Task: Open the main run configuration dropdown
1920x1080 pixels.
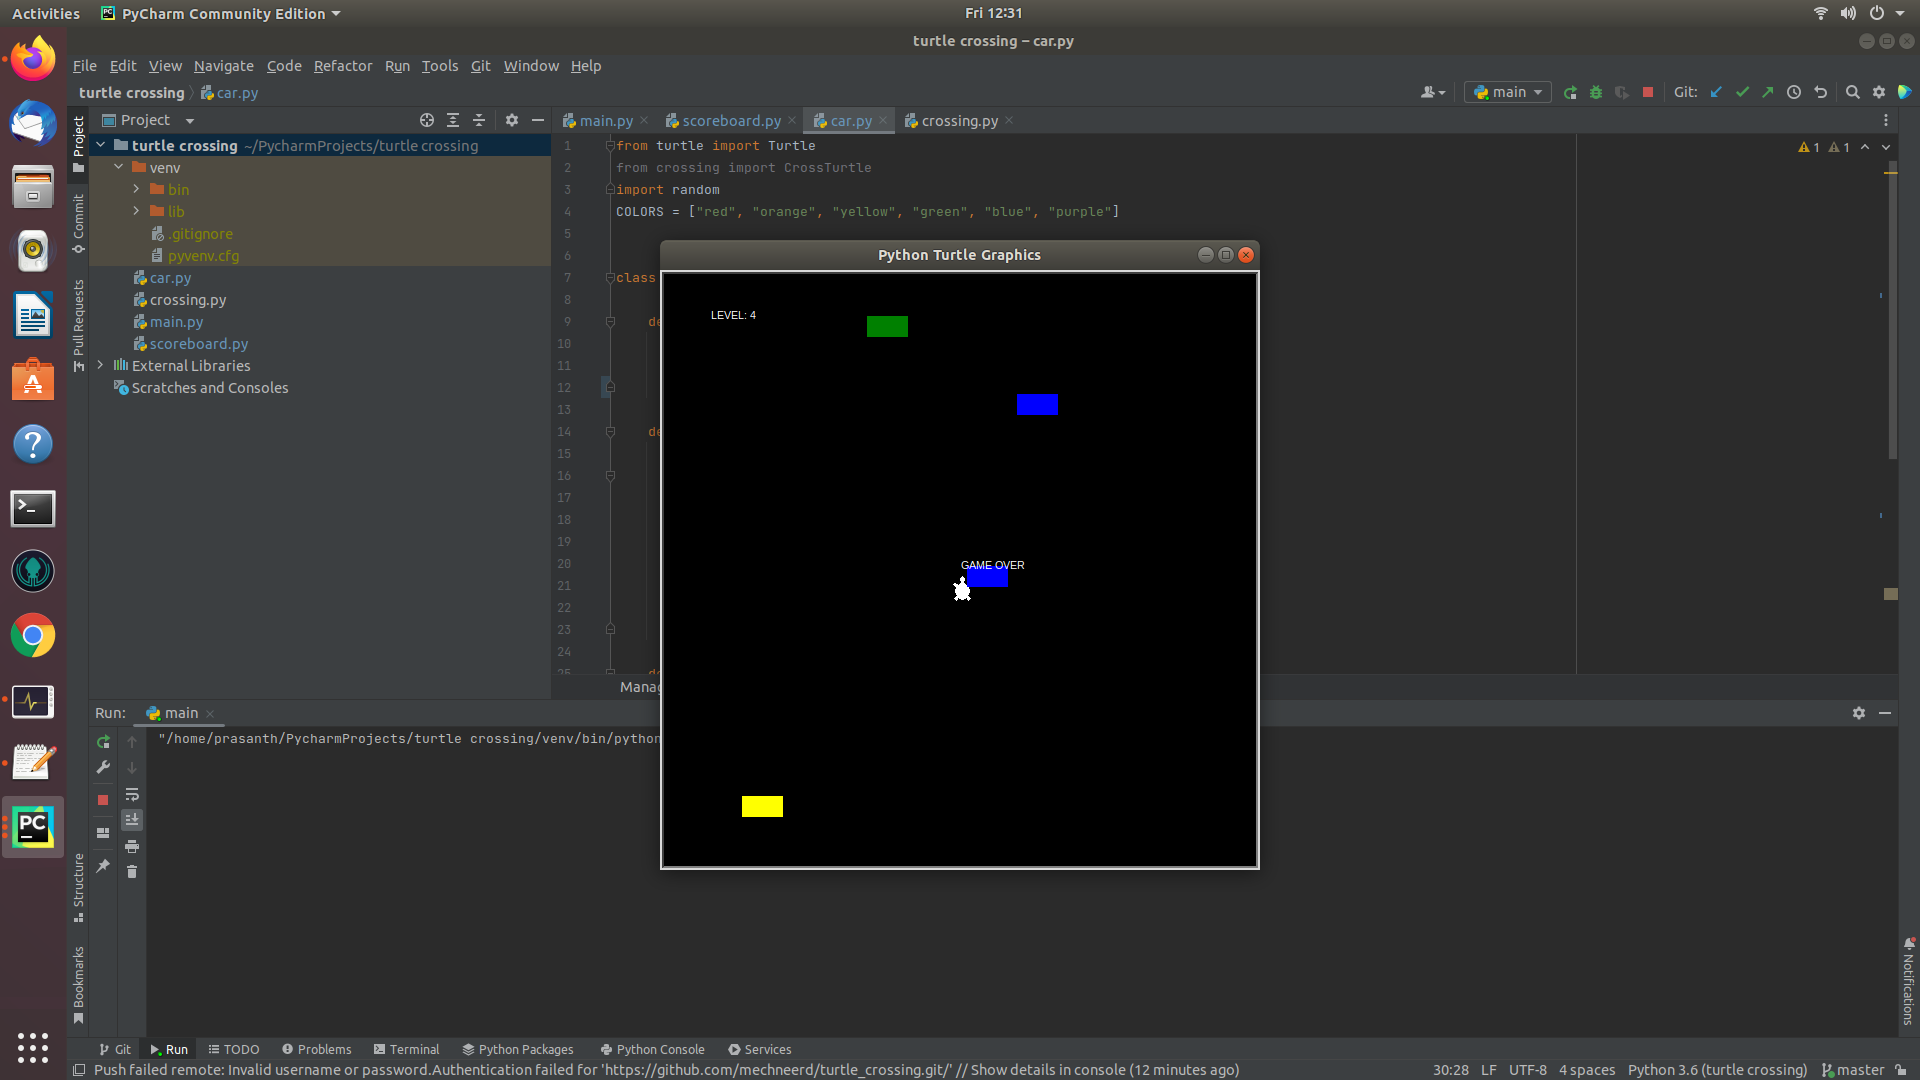Action: (x=1507, y=91)
